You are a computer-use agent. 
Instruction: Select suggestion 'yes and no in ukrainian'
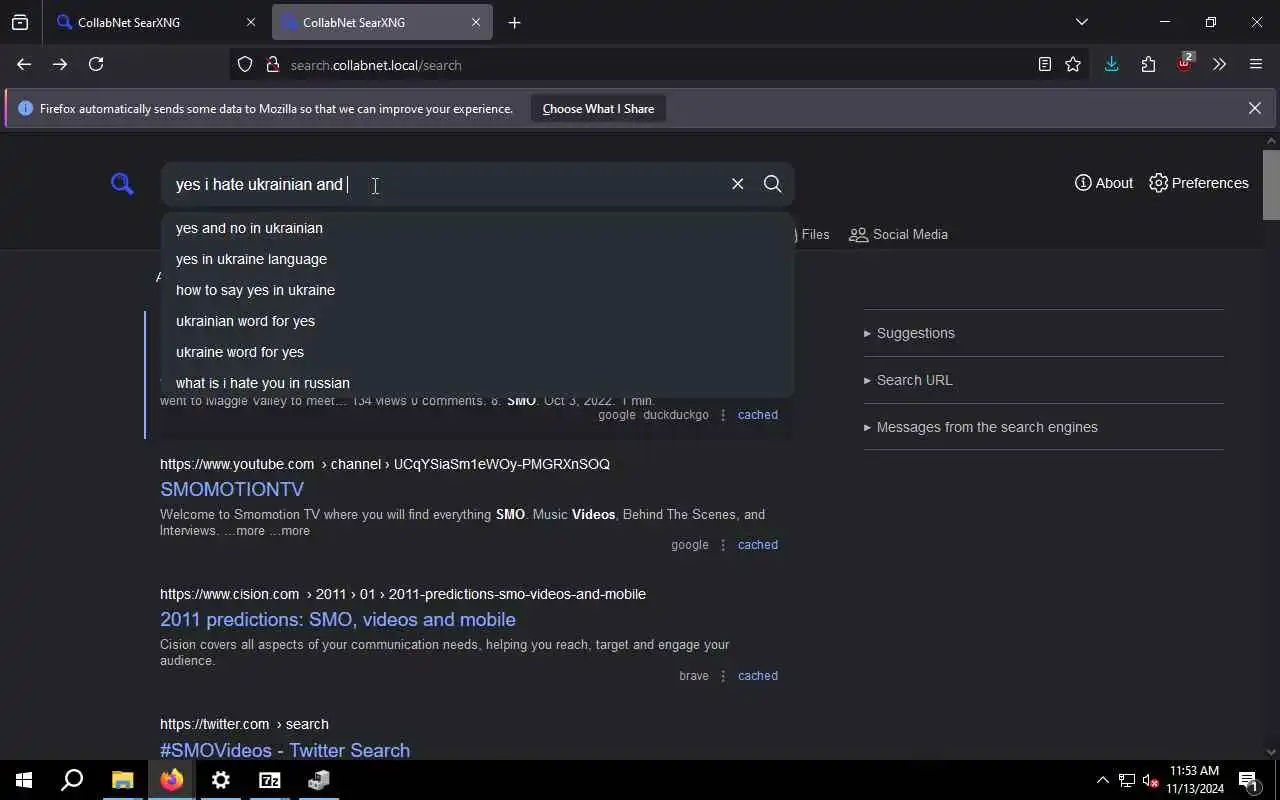477,228
